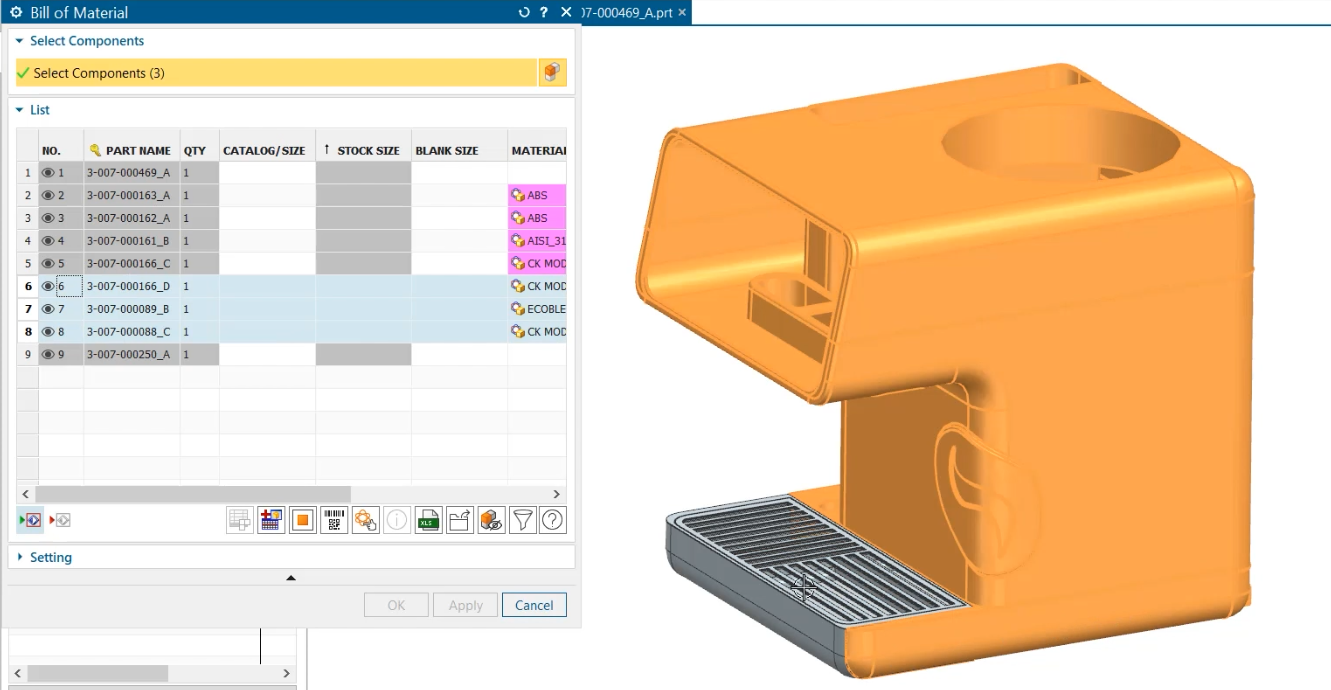Viewport: 1331px width, 690px height.
Task: Click the list scrollbar left arrow
Action: tap(26, 494)
